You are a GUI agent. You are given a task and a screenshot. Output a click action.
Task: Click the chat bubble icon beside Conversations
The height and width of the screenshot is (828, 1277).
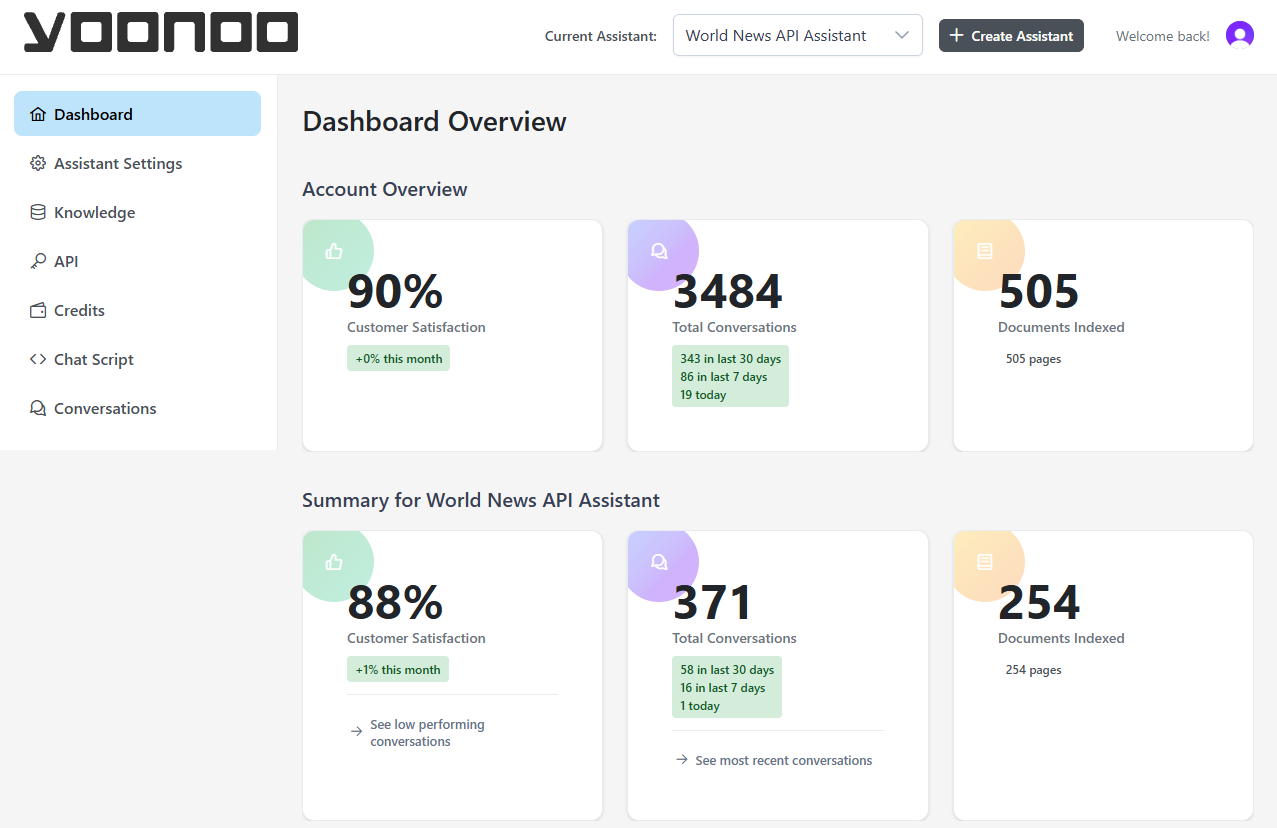38,408
